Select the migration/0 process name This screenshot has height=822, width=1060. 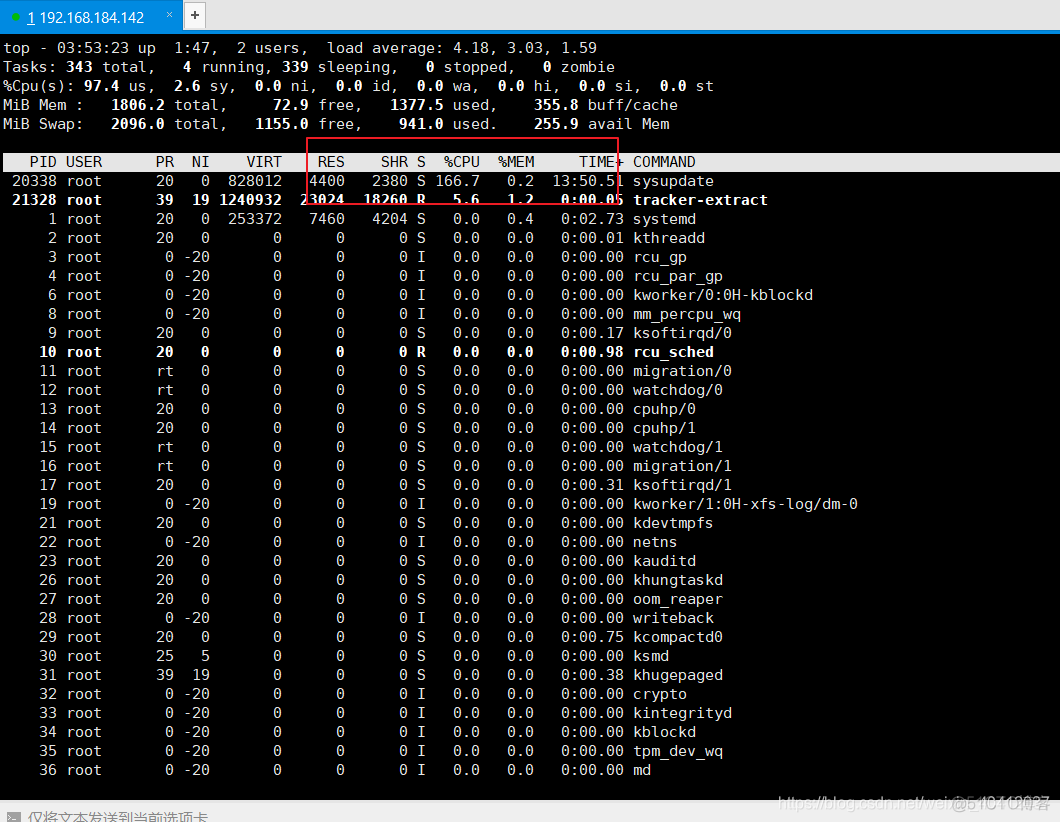coord(682,370)
